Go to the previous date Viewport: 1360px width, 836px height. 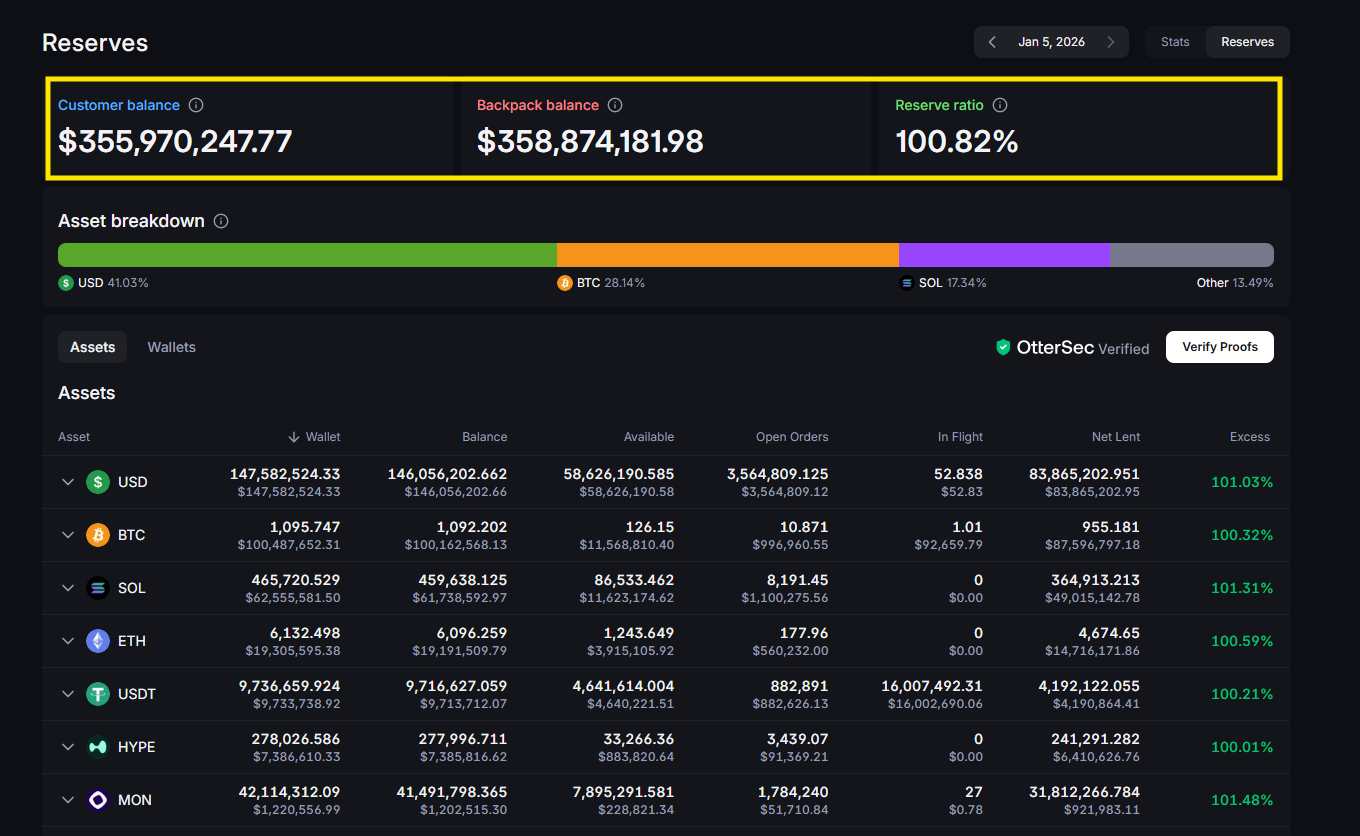pyautogui.click(x=991, y=41)
